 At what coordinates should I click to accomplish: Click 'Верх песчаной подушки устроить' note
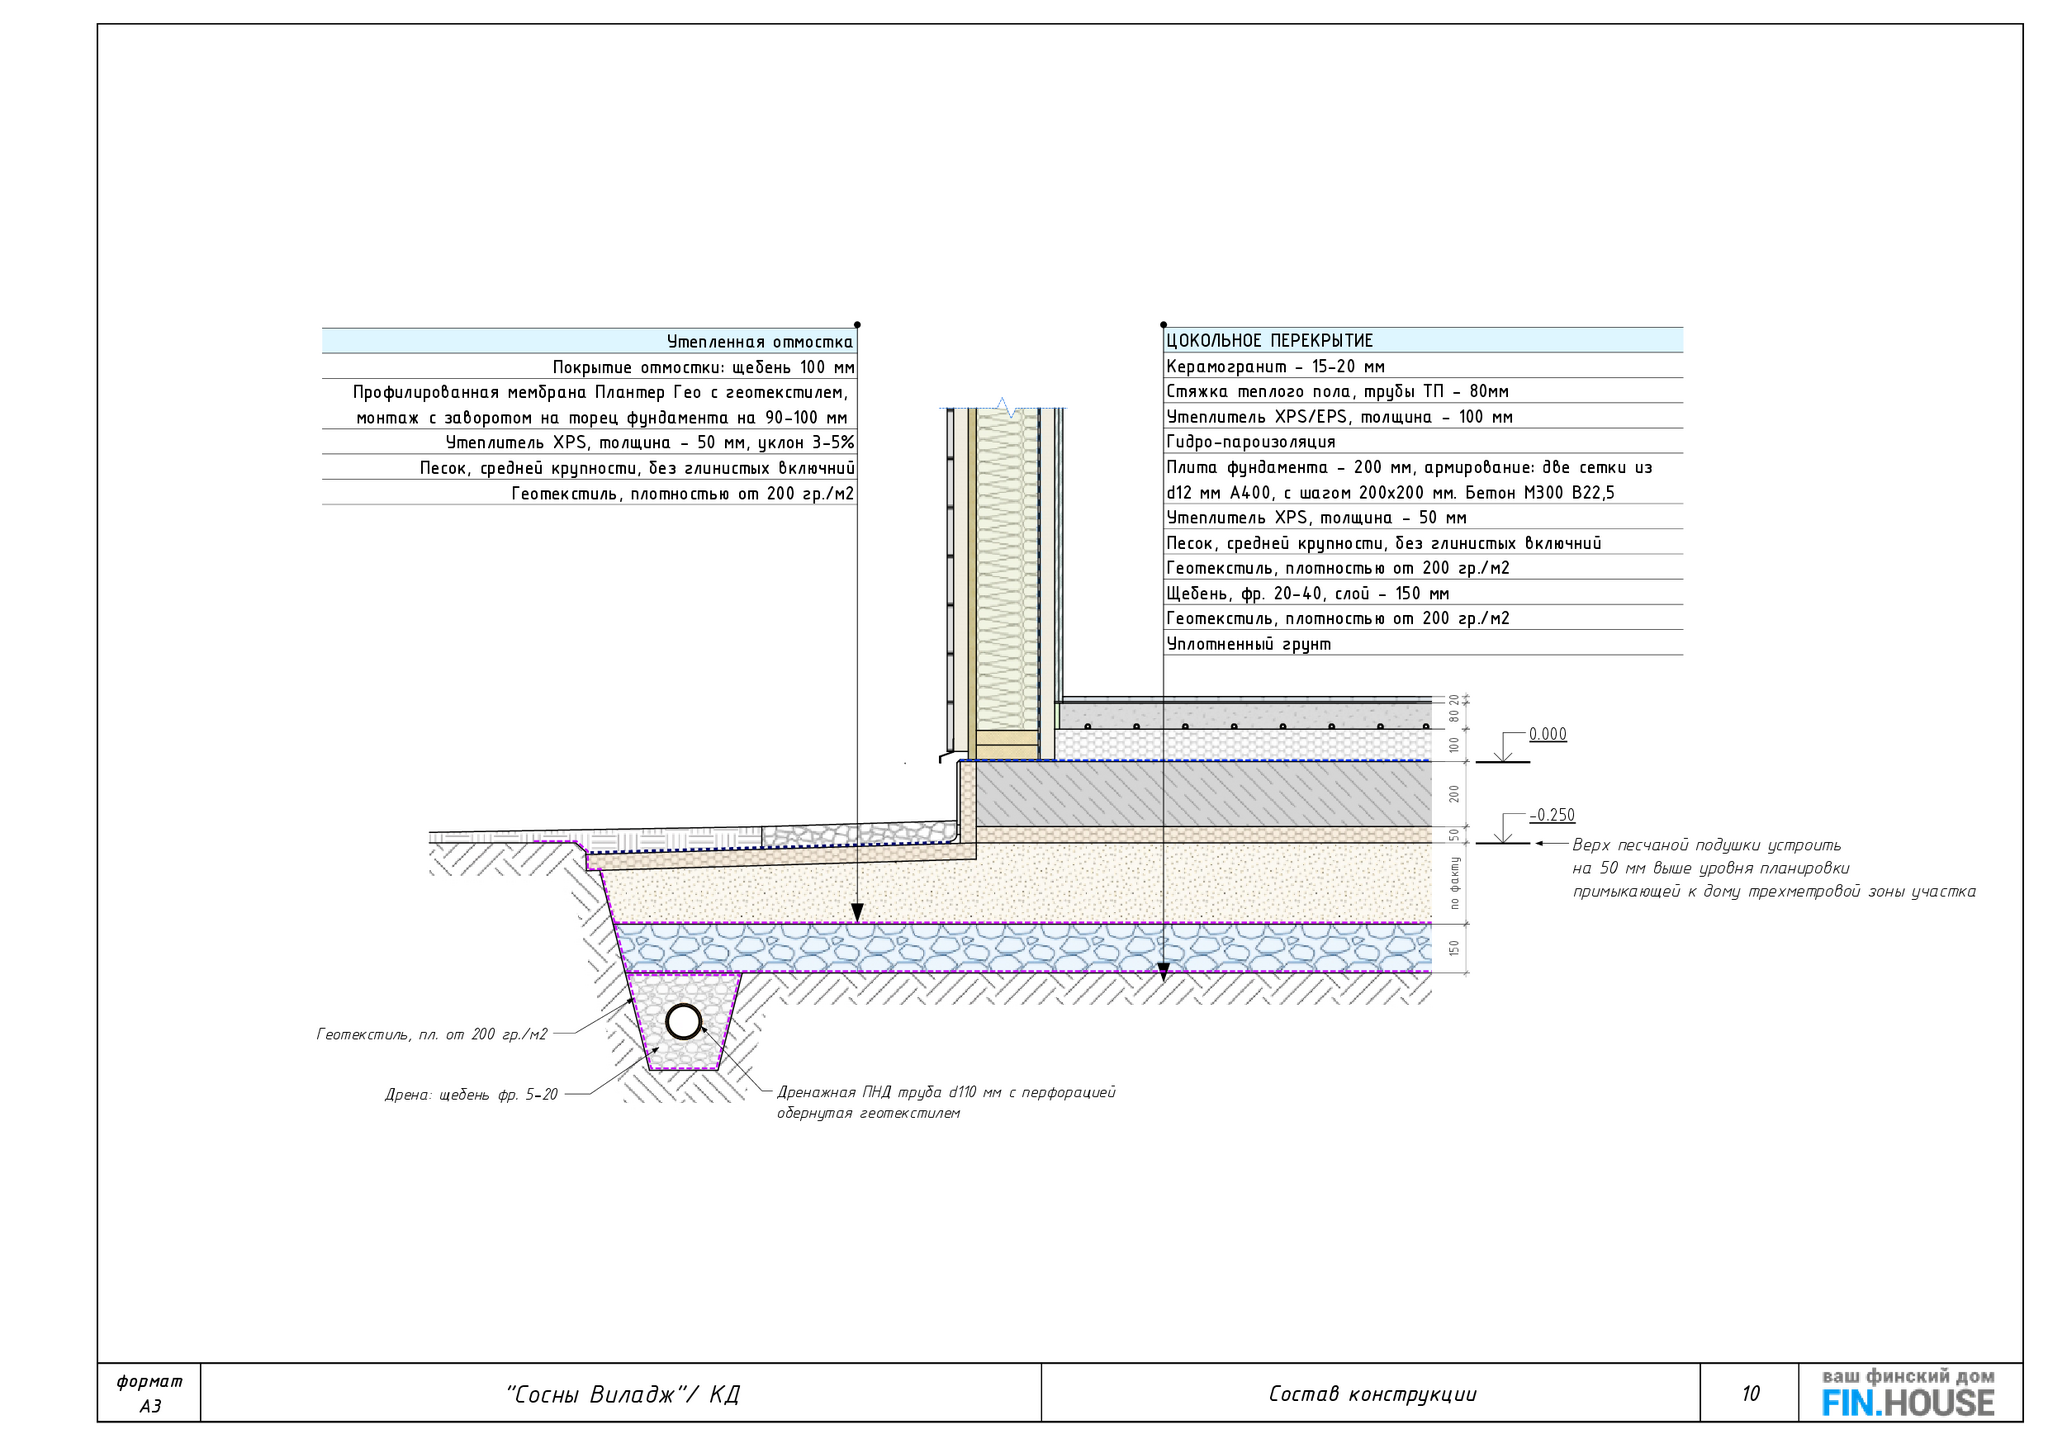[1706, 845]
